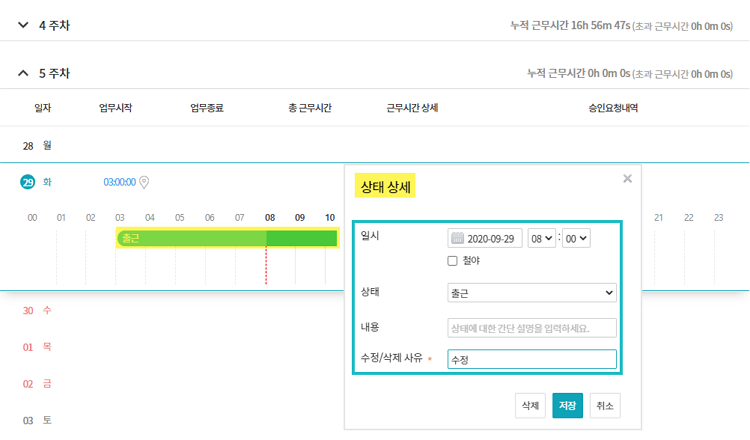
Task: Click the 삭제 button
Action: tap(530, 406)
